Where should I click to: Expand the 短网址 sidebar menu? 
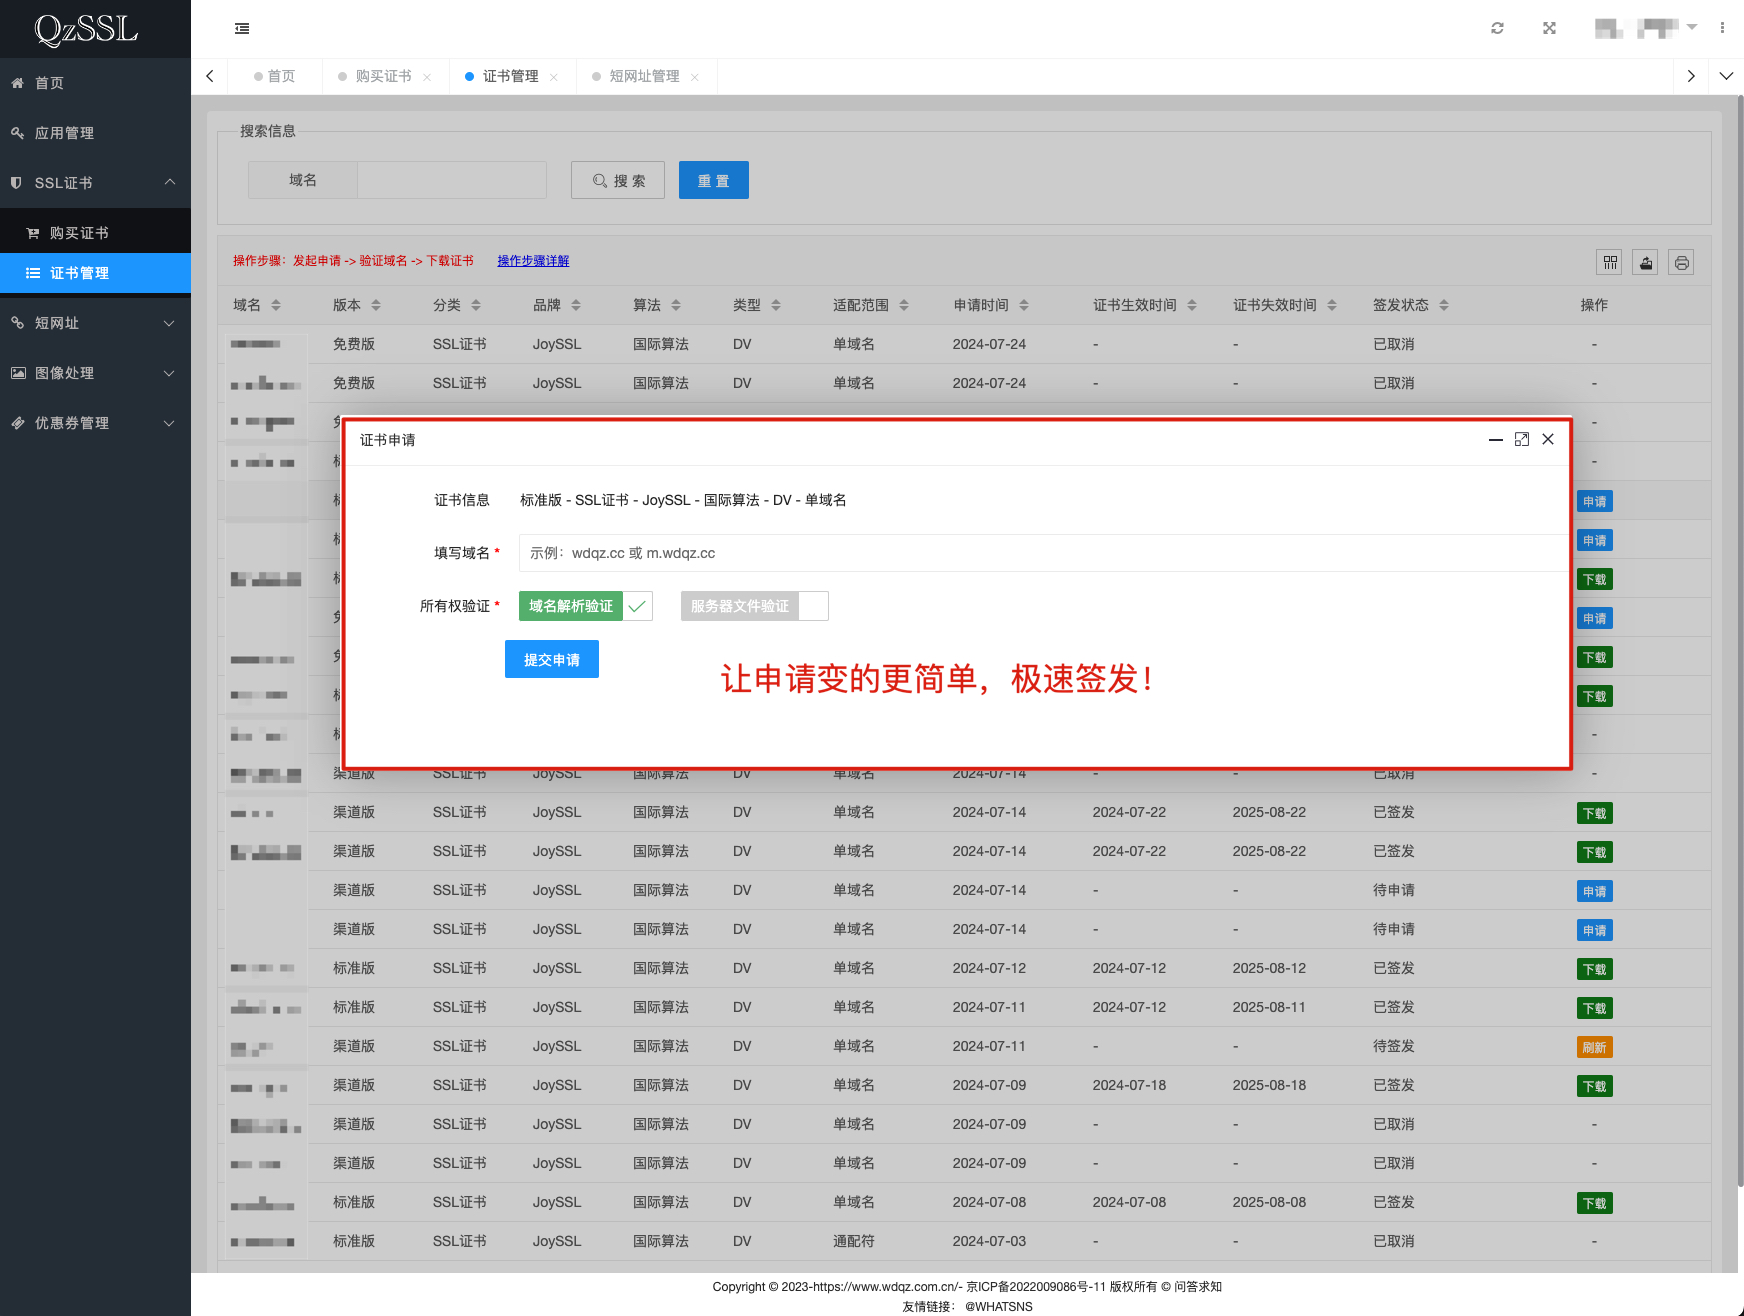[x=95, y=323]
